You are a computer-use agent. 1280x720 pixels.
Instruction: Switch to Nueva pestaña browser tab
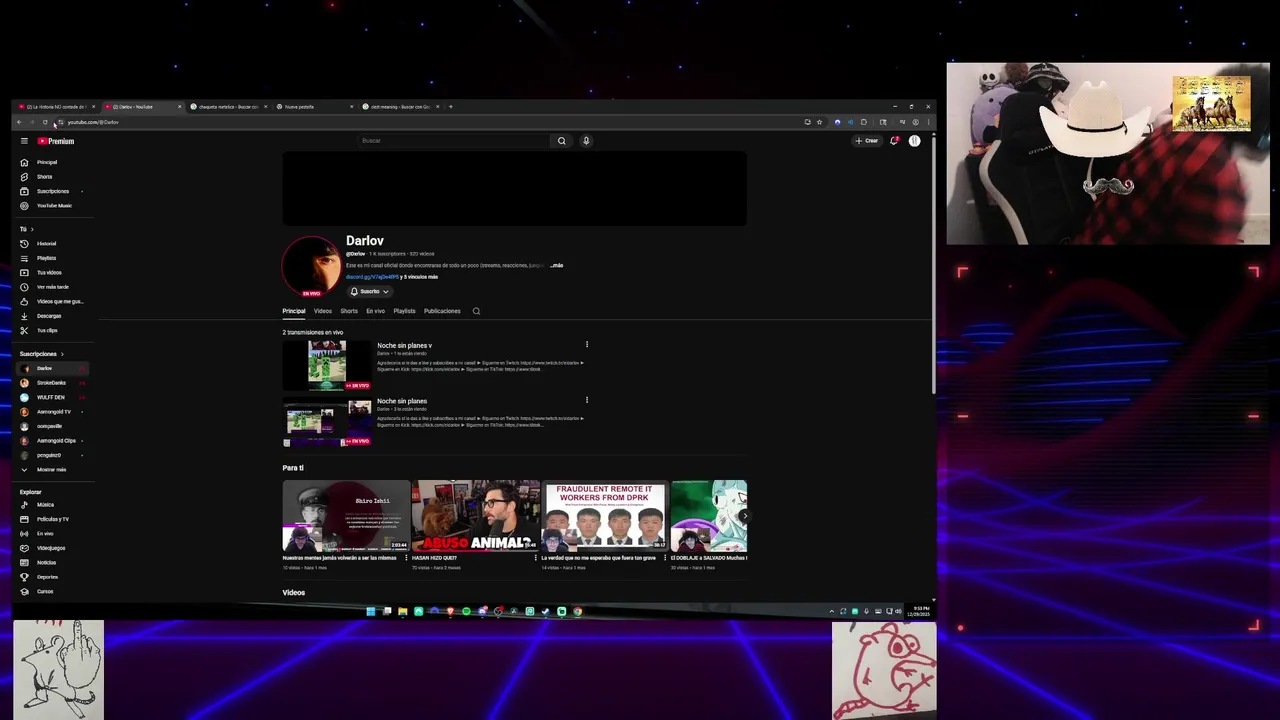312,106
